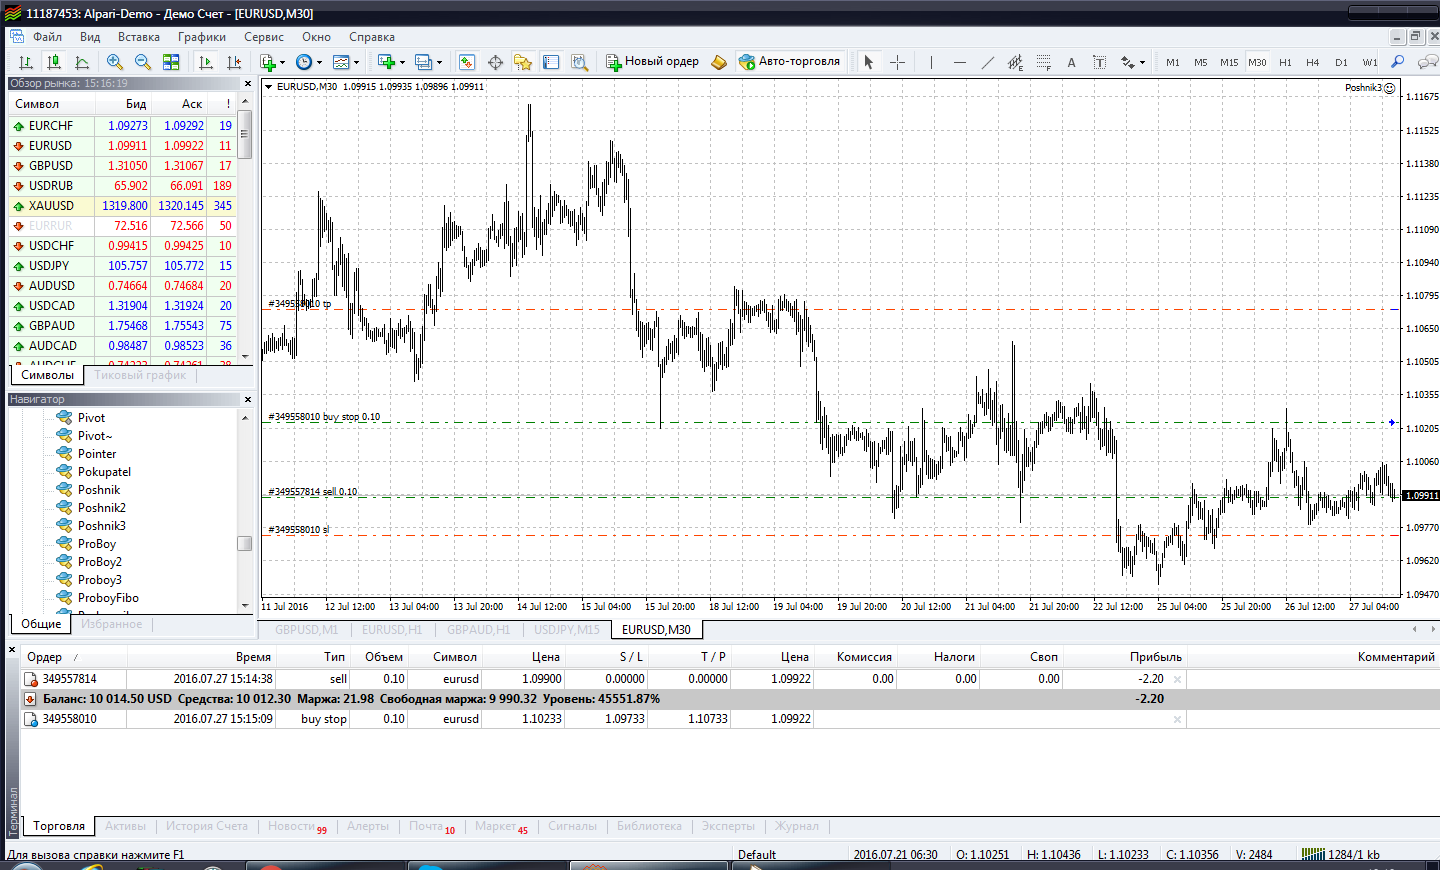
Task: Toggle the Авто-торговля auto-trading button
Action: point(789,62)
